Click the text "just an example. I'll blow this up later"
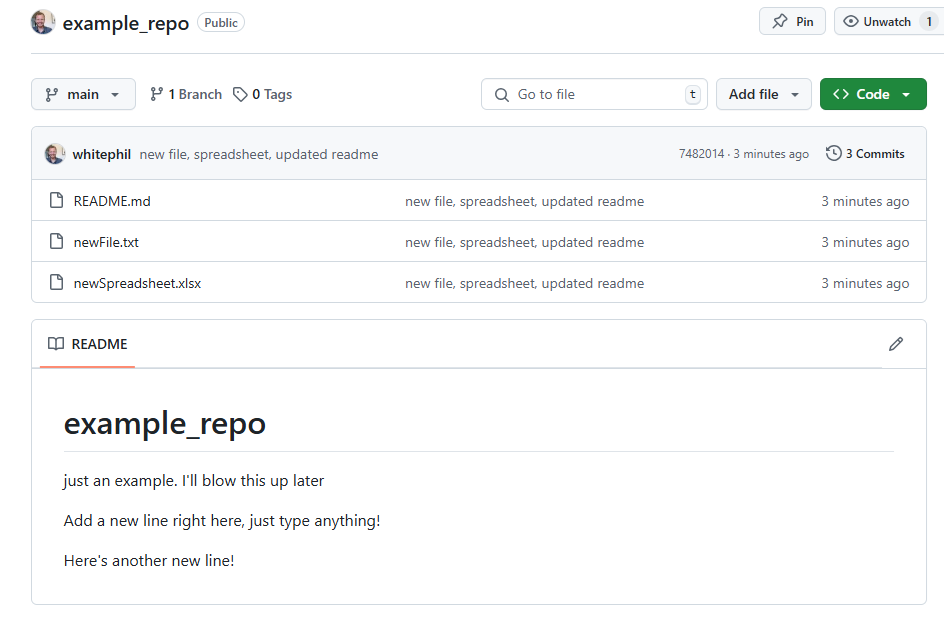Image resolution: width=944 pixels, height=623 pixels. [x=194, y=480]
